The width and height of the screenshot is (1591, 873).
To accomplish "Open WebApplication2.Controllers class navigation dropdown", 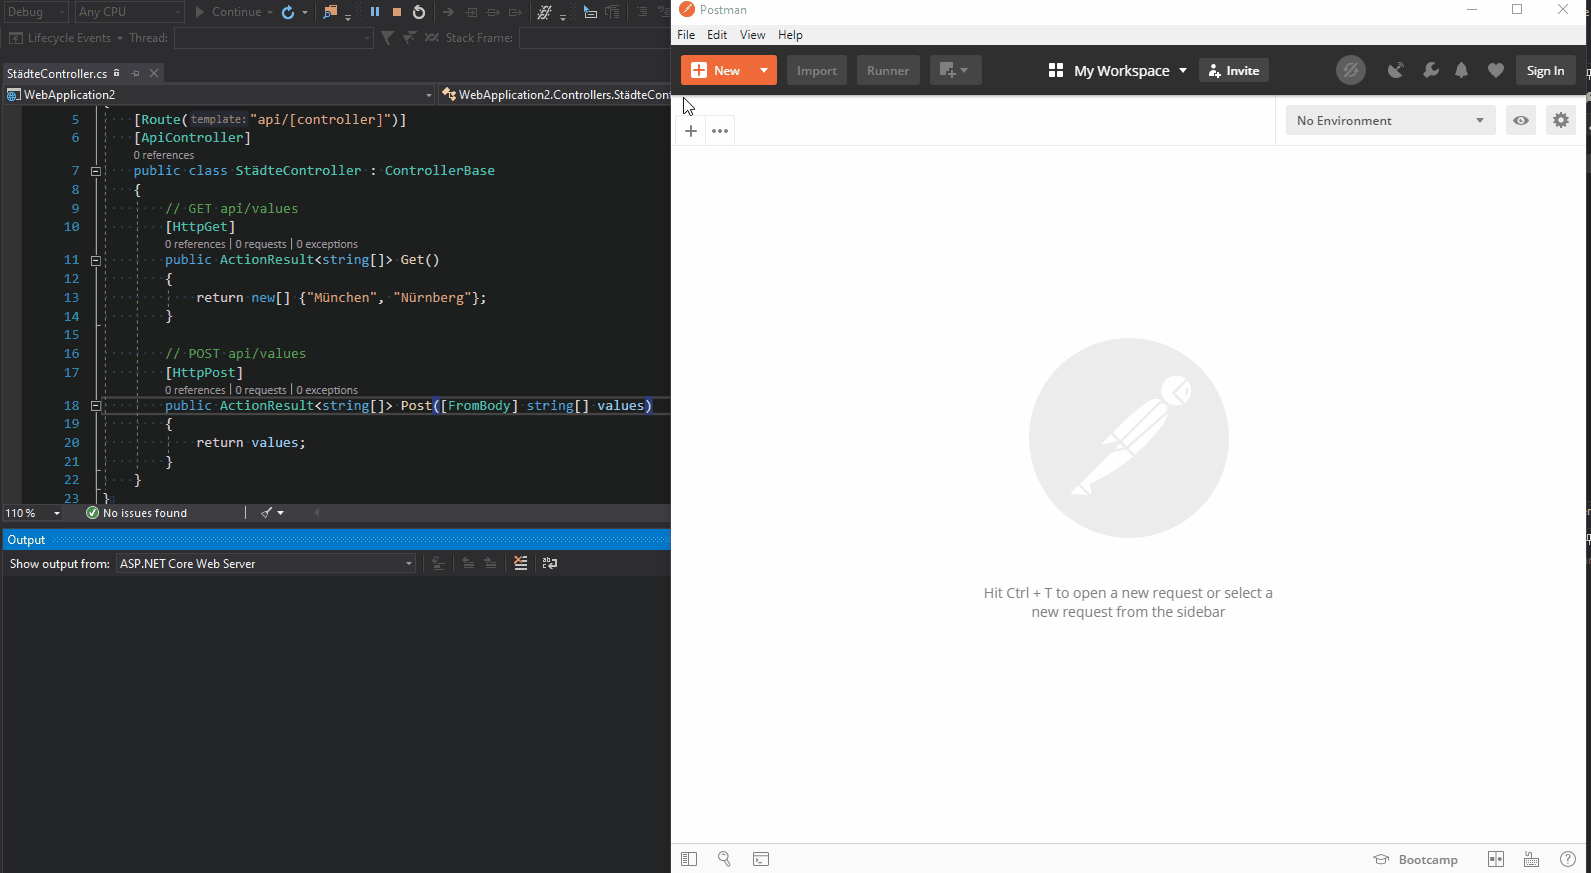I will (x=556, y=95).
